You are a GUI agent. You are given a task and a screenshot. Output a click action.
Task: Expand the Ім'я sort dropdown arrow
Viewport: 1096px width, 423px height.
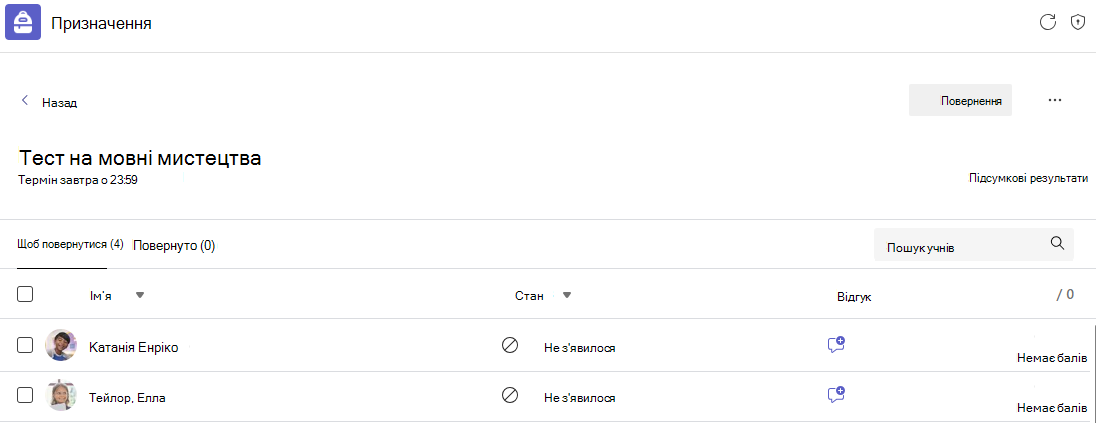(140, 295)
